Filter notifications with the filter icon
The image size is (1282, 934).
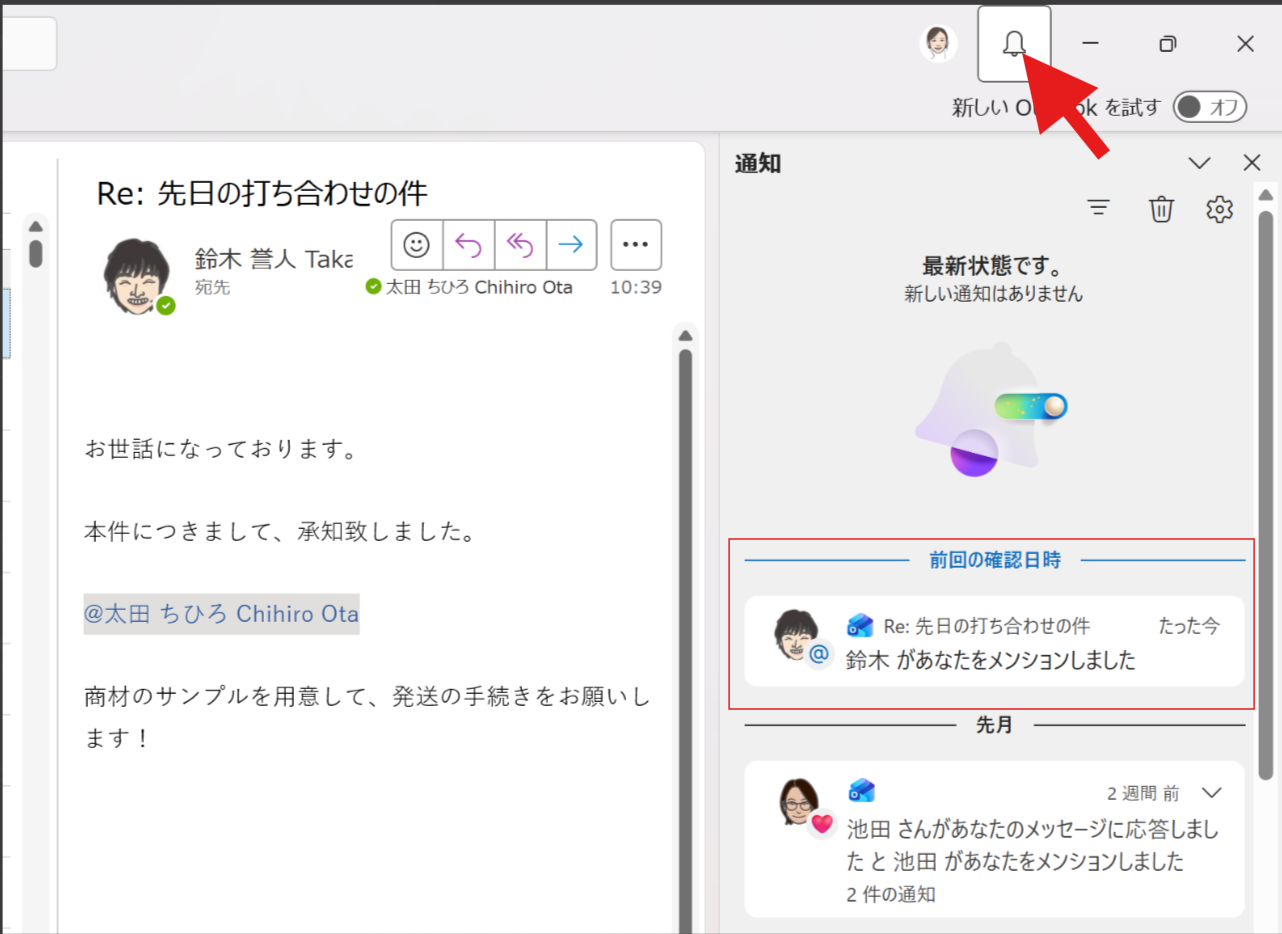tap(1099, 209)
